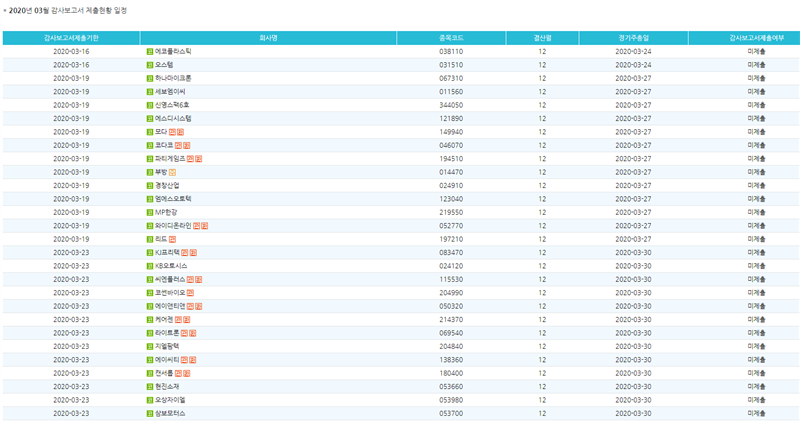Open company 파티게임즈
The image size is (800, 422).
pos(170,159)
